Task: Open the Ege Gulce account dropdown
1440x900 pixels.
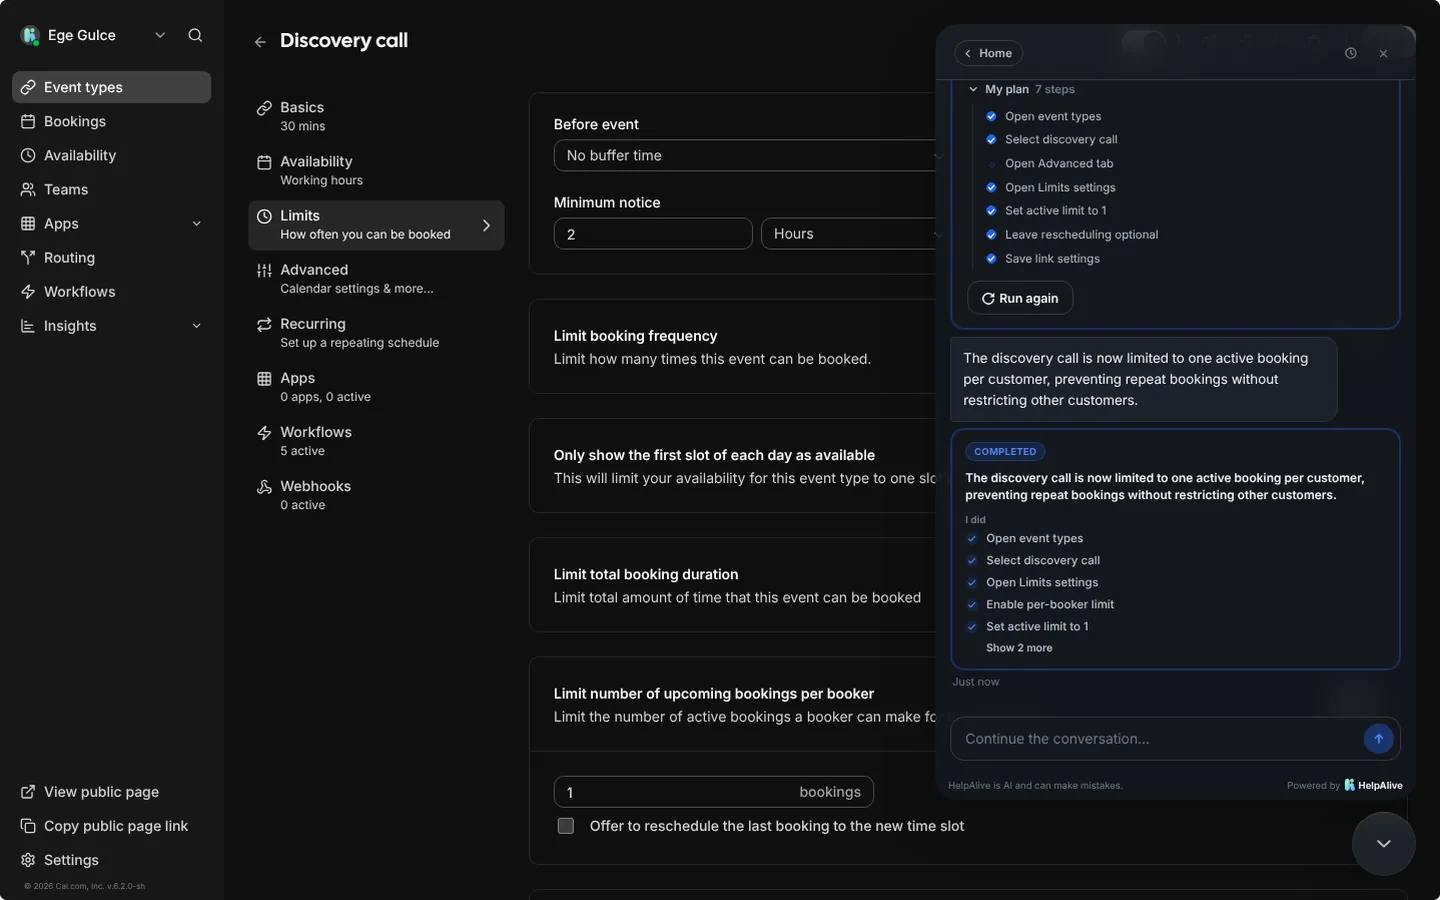Action: [93, 35]
